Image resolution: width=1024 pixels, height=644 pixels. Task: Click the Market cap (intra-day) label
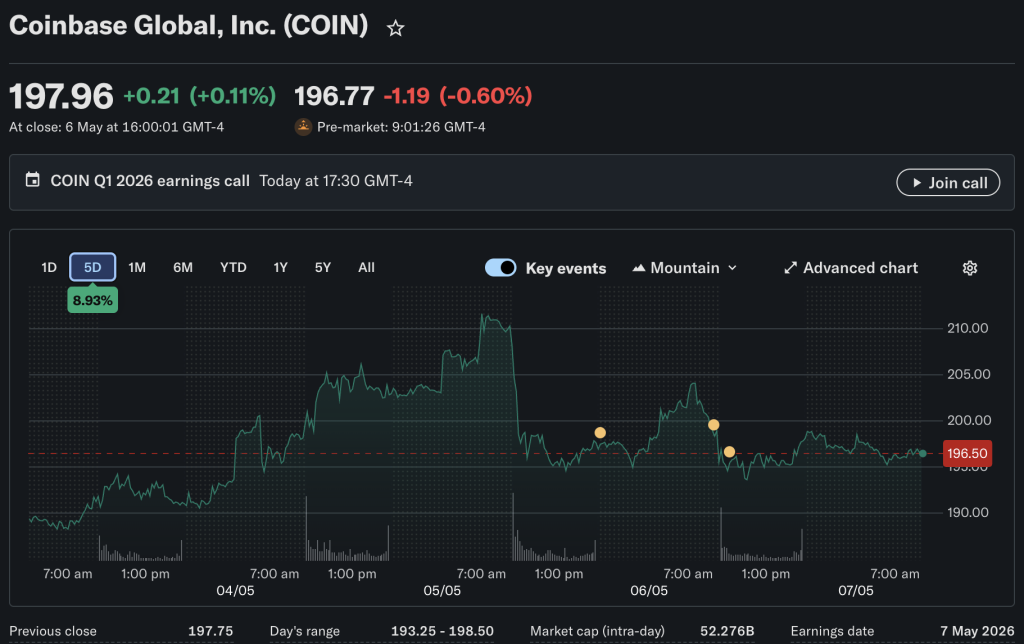[597, 631]
